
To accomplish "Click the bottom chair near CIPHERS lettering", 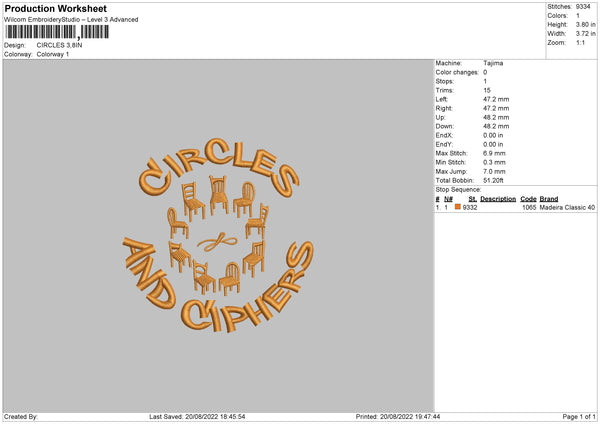I will (x=230, y=279).
